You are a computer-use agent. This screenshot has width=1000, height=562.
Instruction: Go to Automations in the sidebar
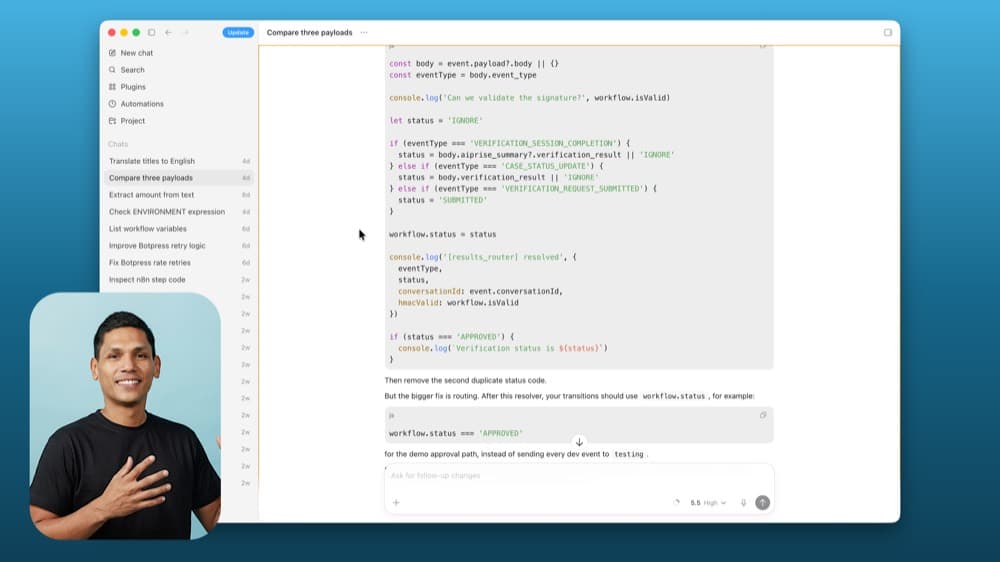(142, 104)
